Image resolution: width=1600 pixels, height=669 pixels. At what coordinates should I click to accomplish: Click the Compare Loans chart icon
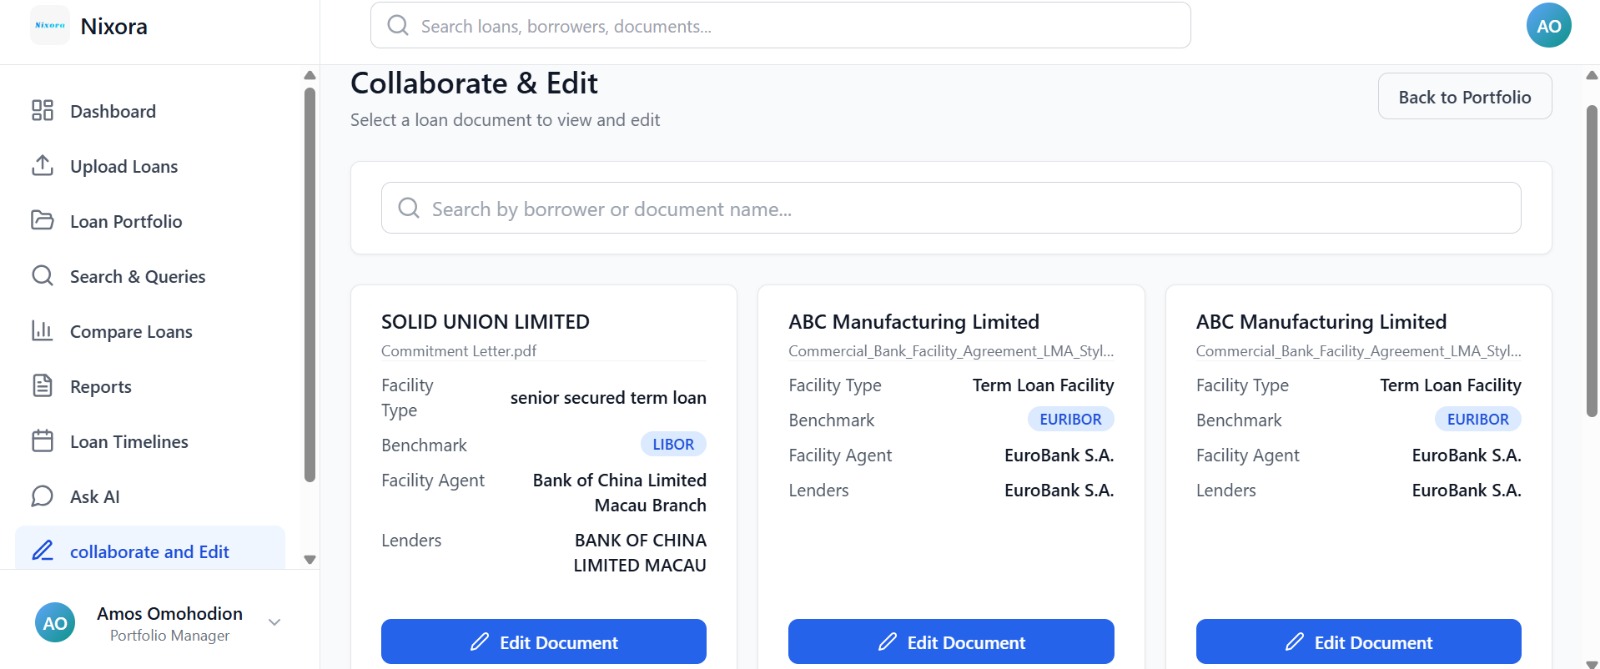click(42, 330)
